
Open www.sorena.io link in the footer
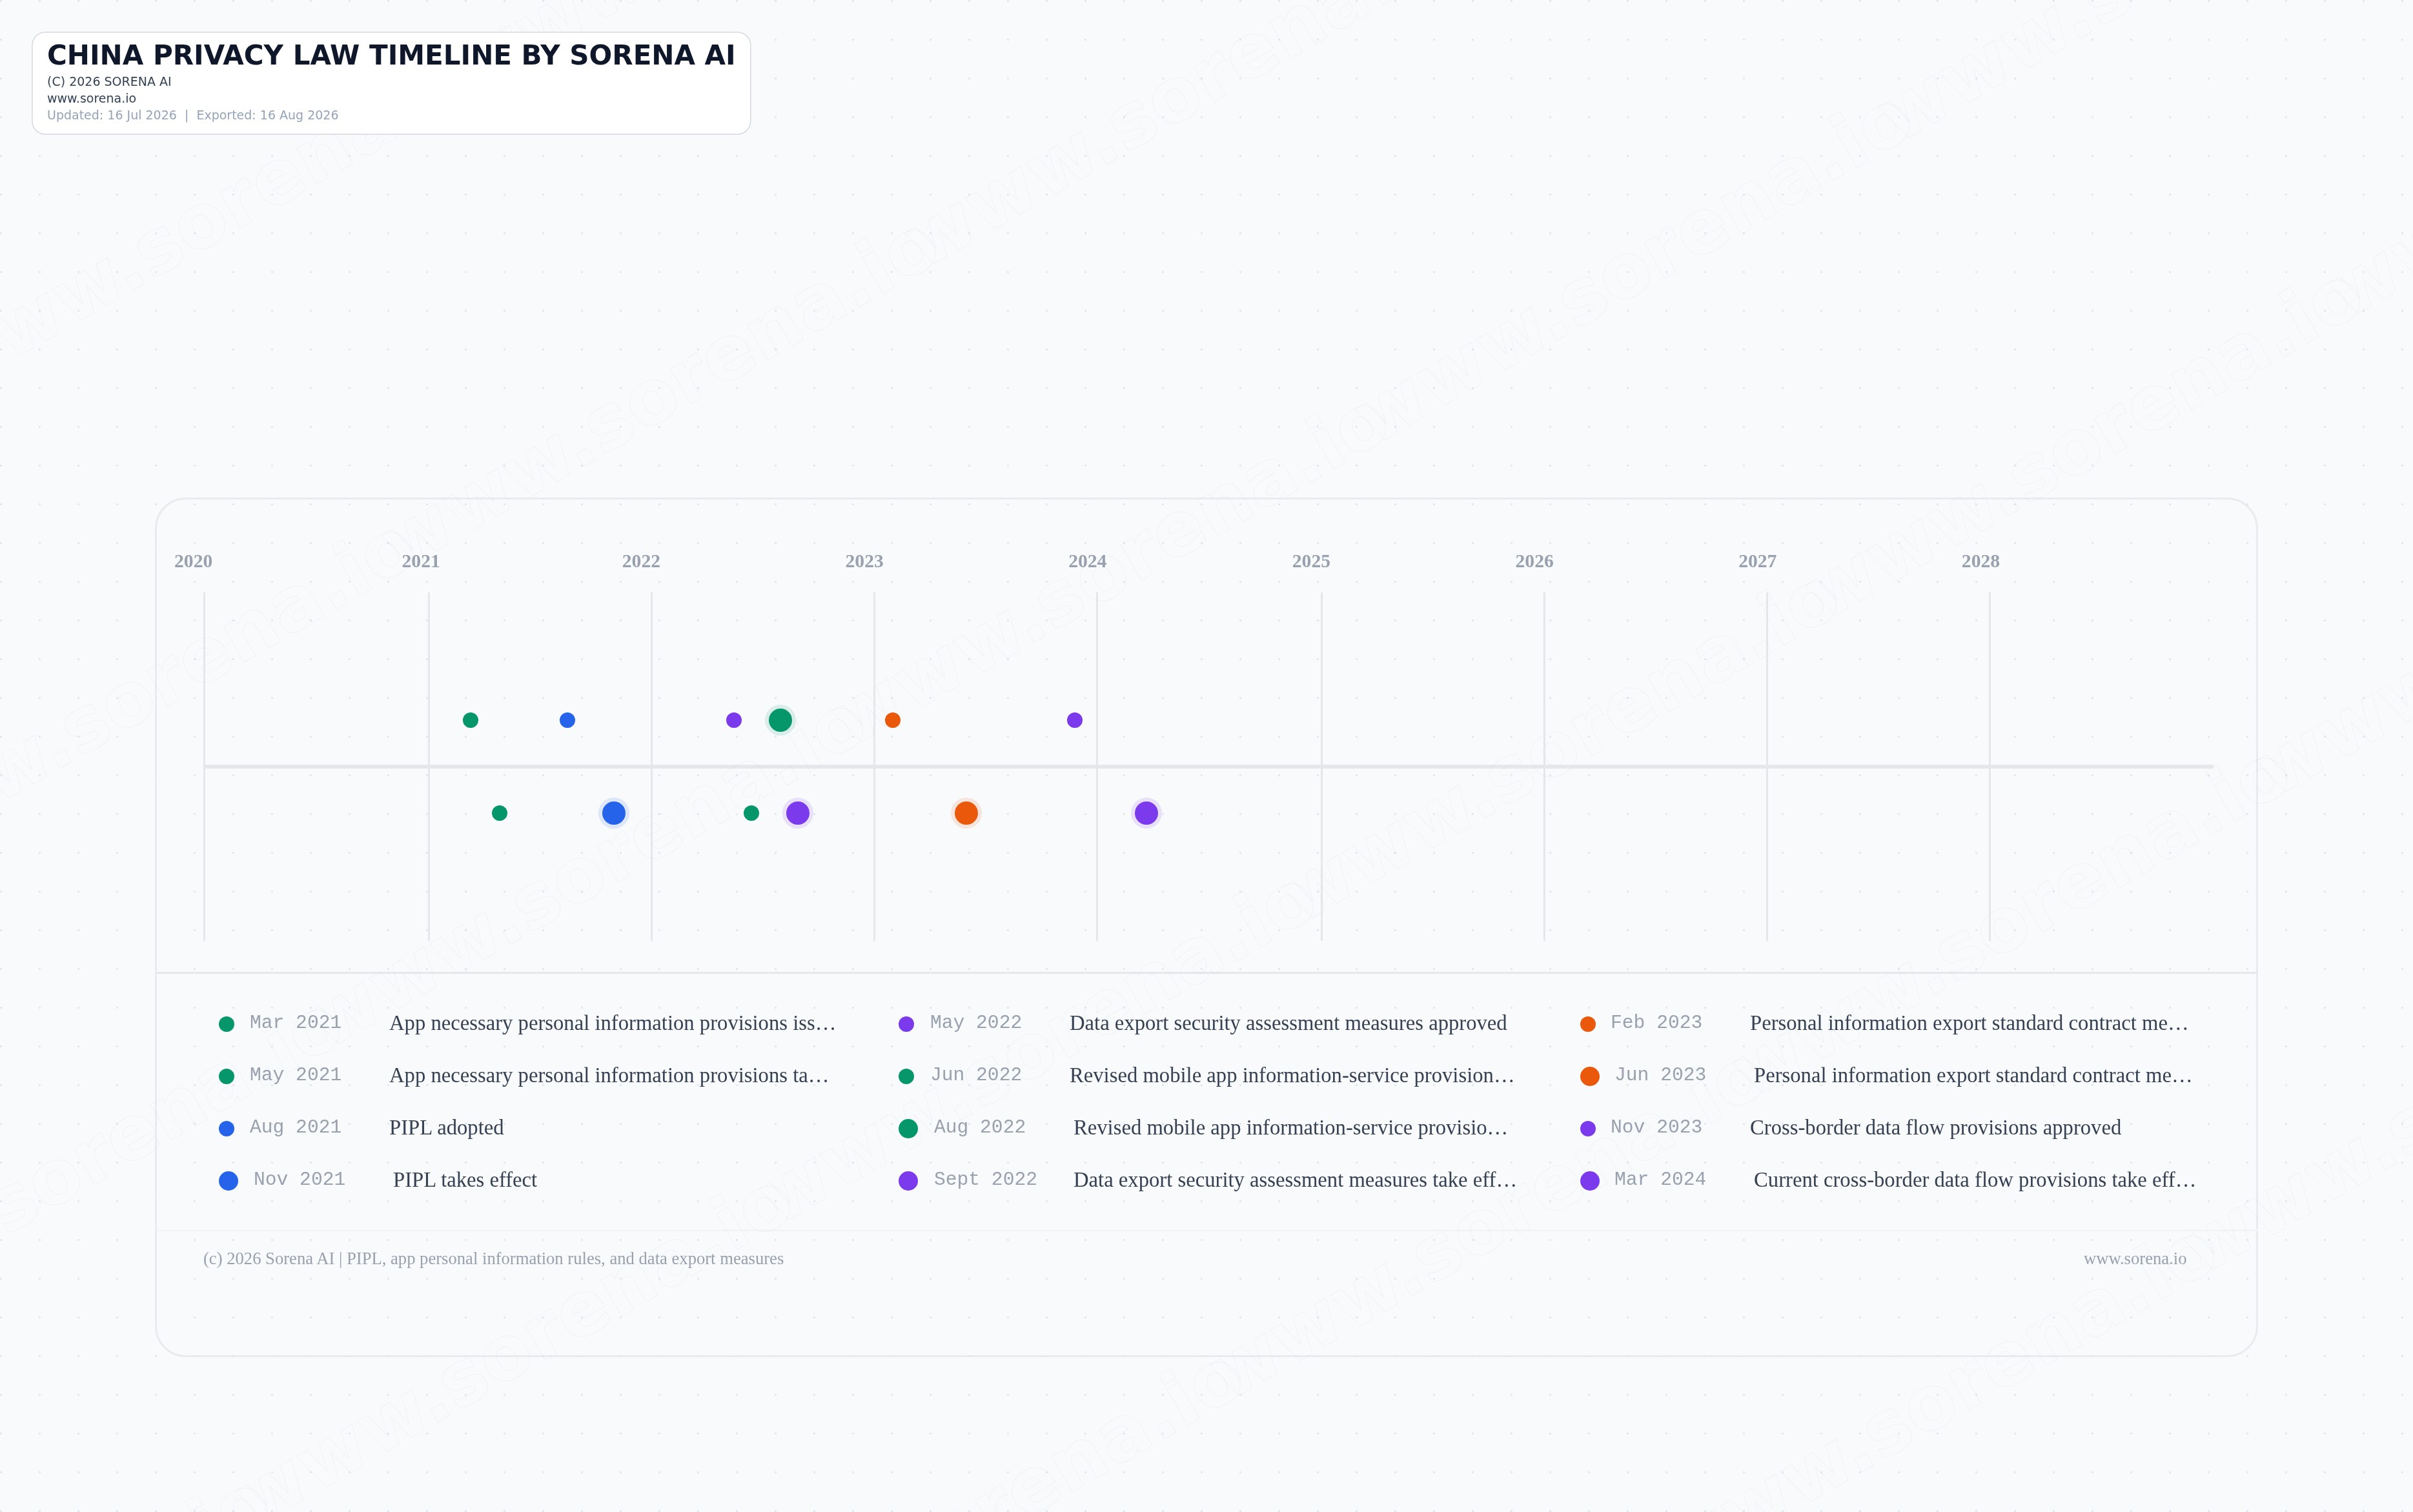[x=2135, y=1259]
